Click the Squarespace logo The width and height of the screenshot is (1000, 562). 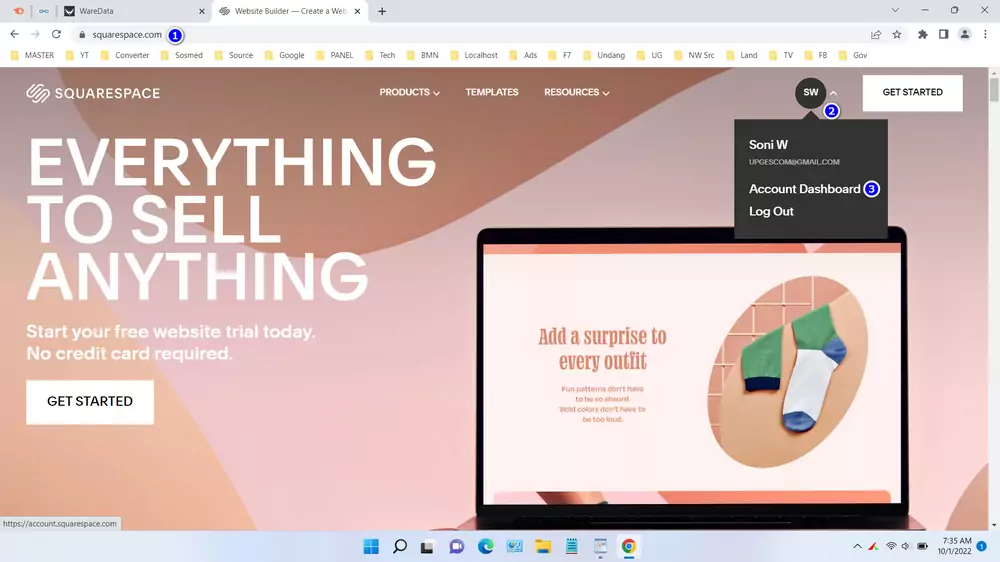[93, 93]
